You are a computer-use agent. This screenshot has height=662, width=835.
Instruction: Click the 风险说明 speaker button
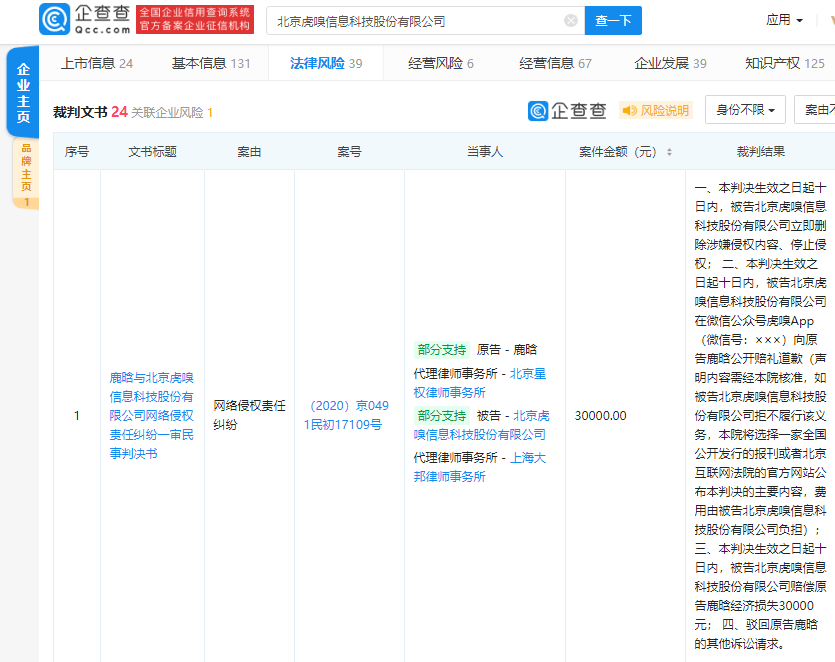[x=656, y=110]
